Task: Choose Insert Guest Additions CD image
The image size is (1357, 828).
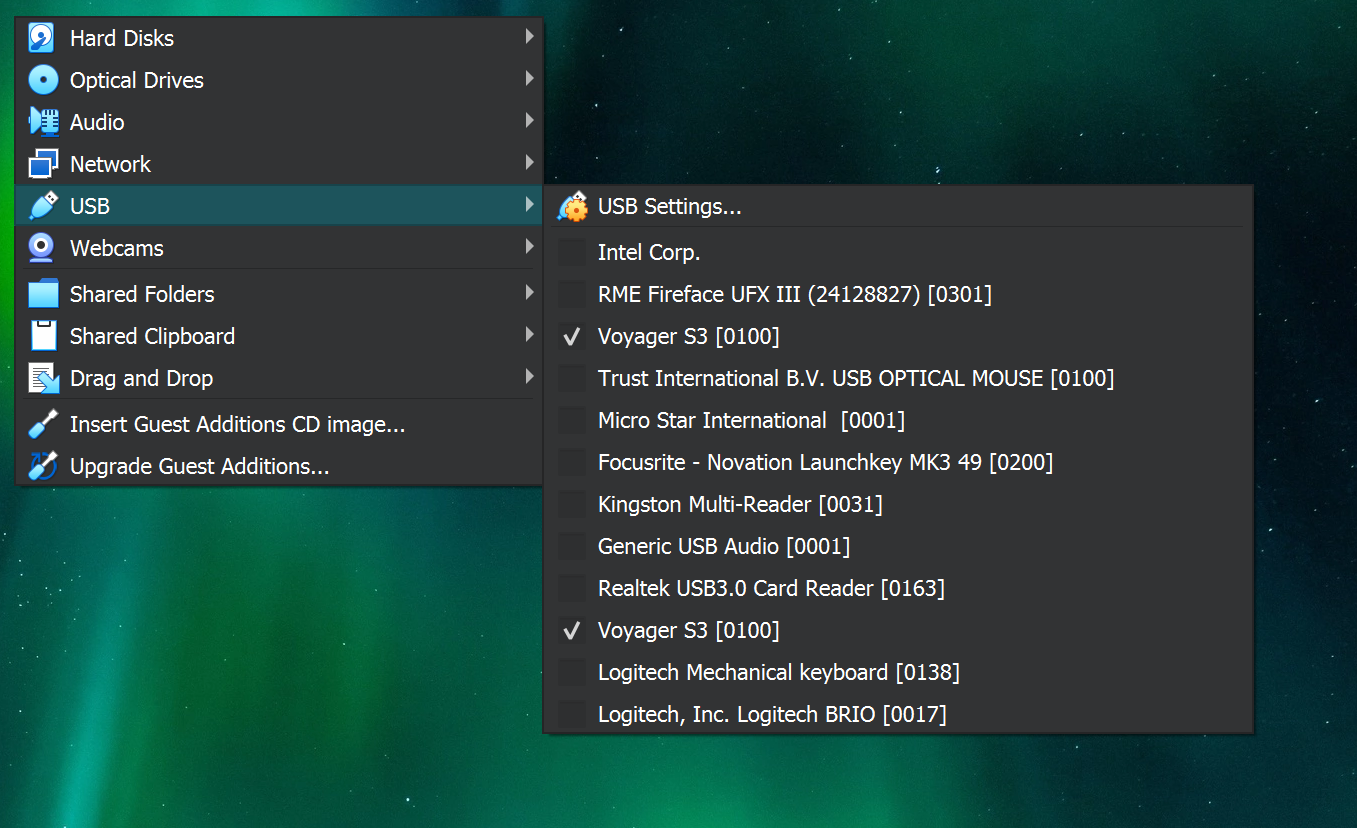Action: (x=237, y=424)
